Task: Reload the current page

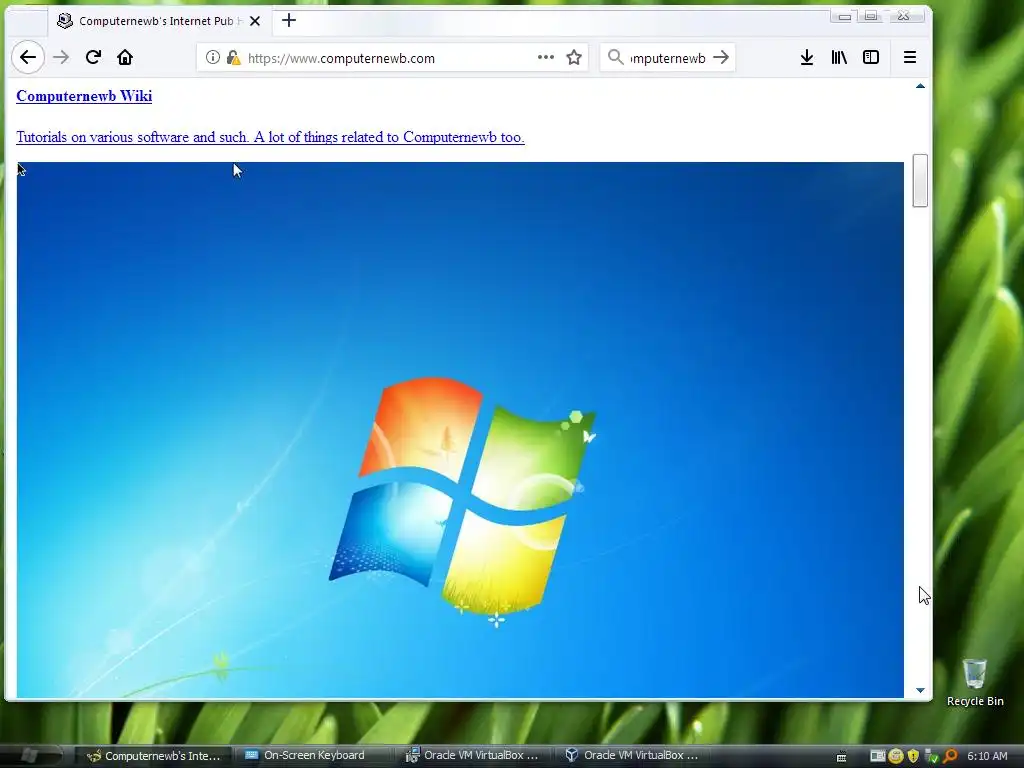Action: tap(93, 57)
